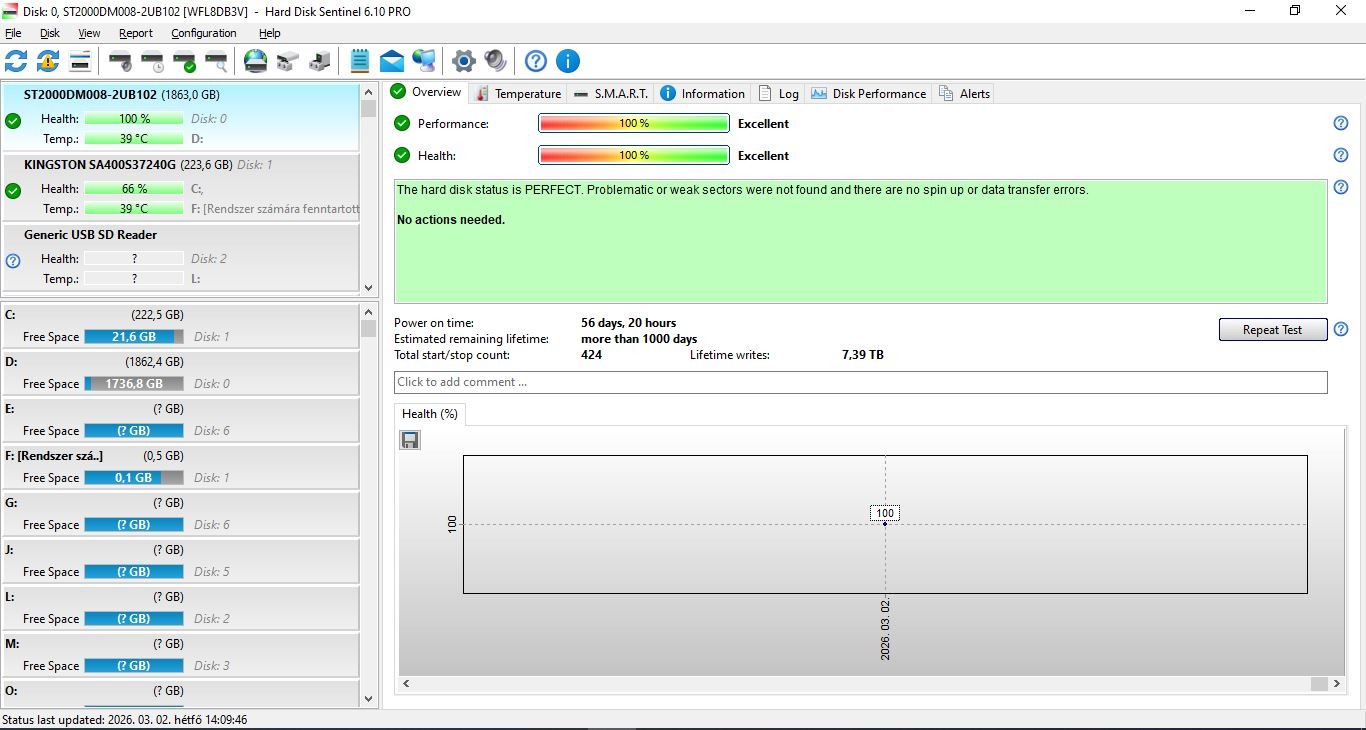Open the Configuration menu

point(203,33)
